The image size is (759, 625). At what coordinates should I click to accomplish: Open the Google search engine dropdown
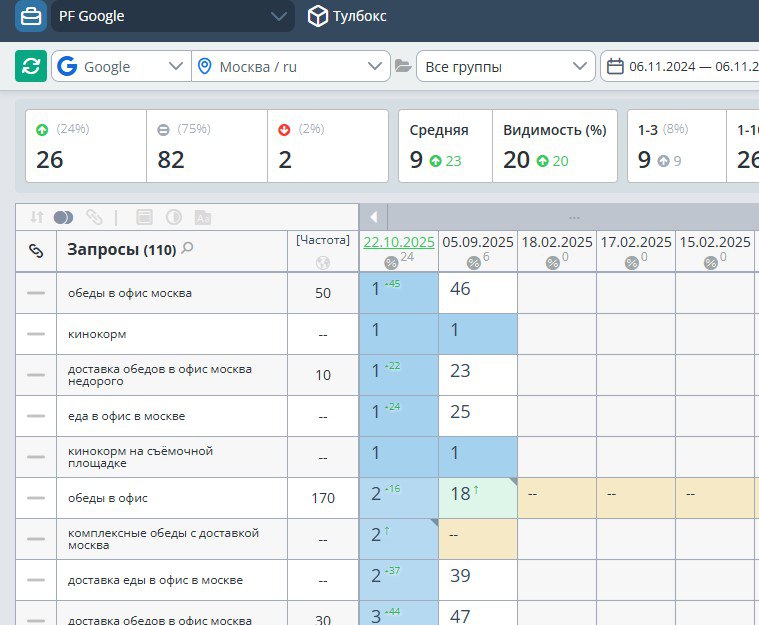pyautogui.click(x=121, y=67)
